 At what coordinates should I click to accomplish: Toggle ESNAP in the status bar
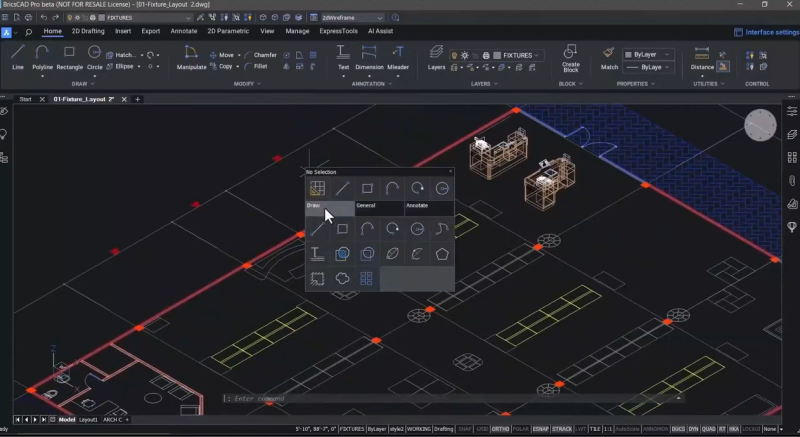(541, 428)
